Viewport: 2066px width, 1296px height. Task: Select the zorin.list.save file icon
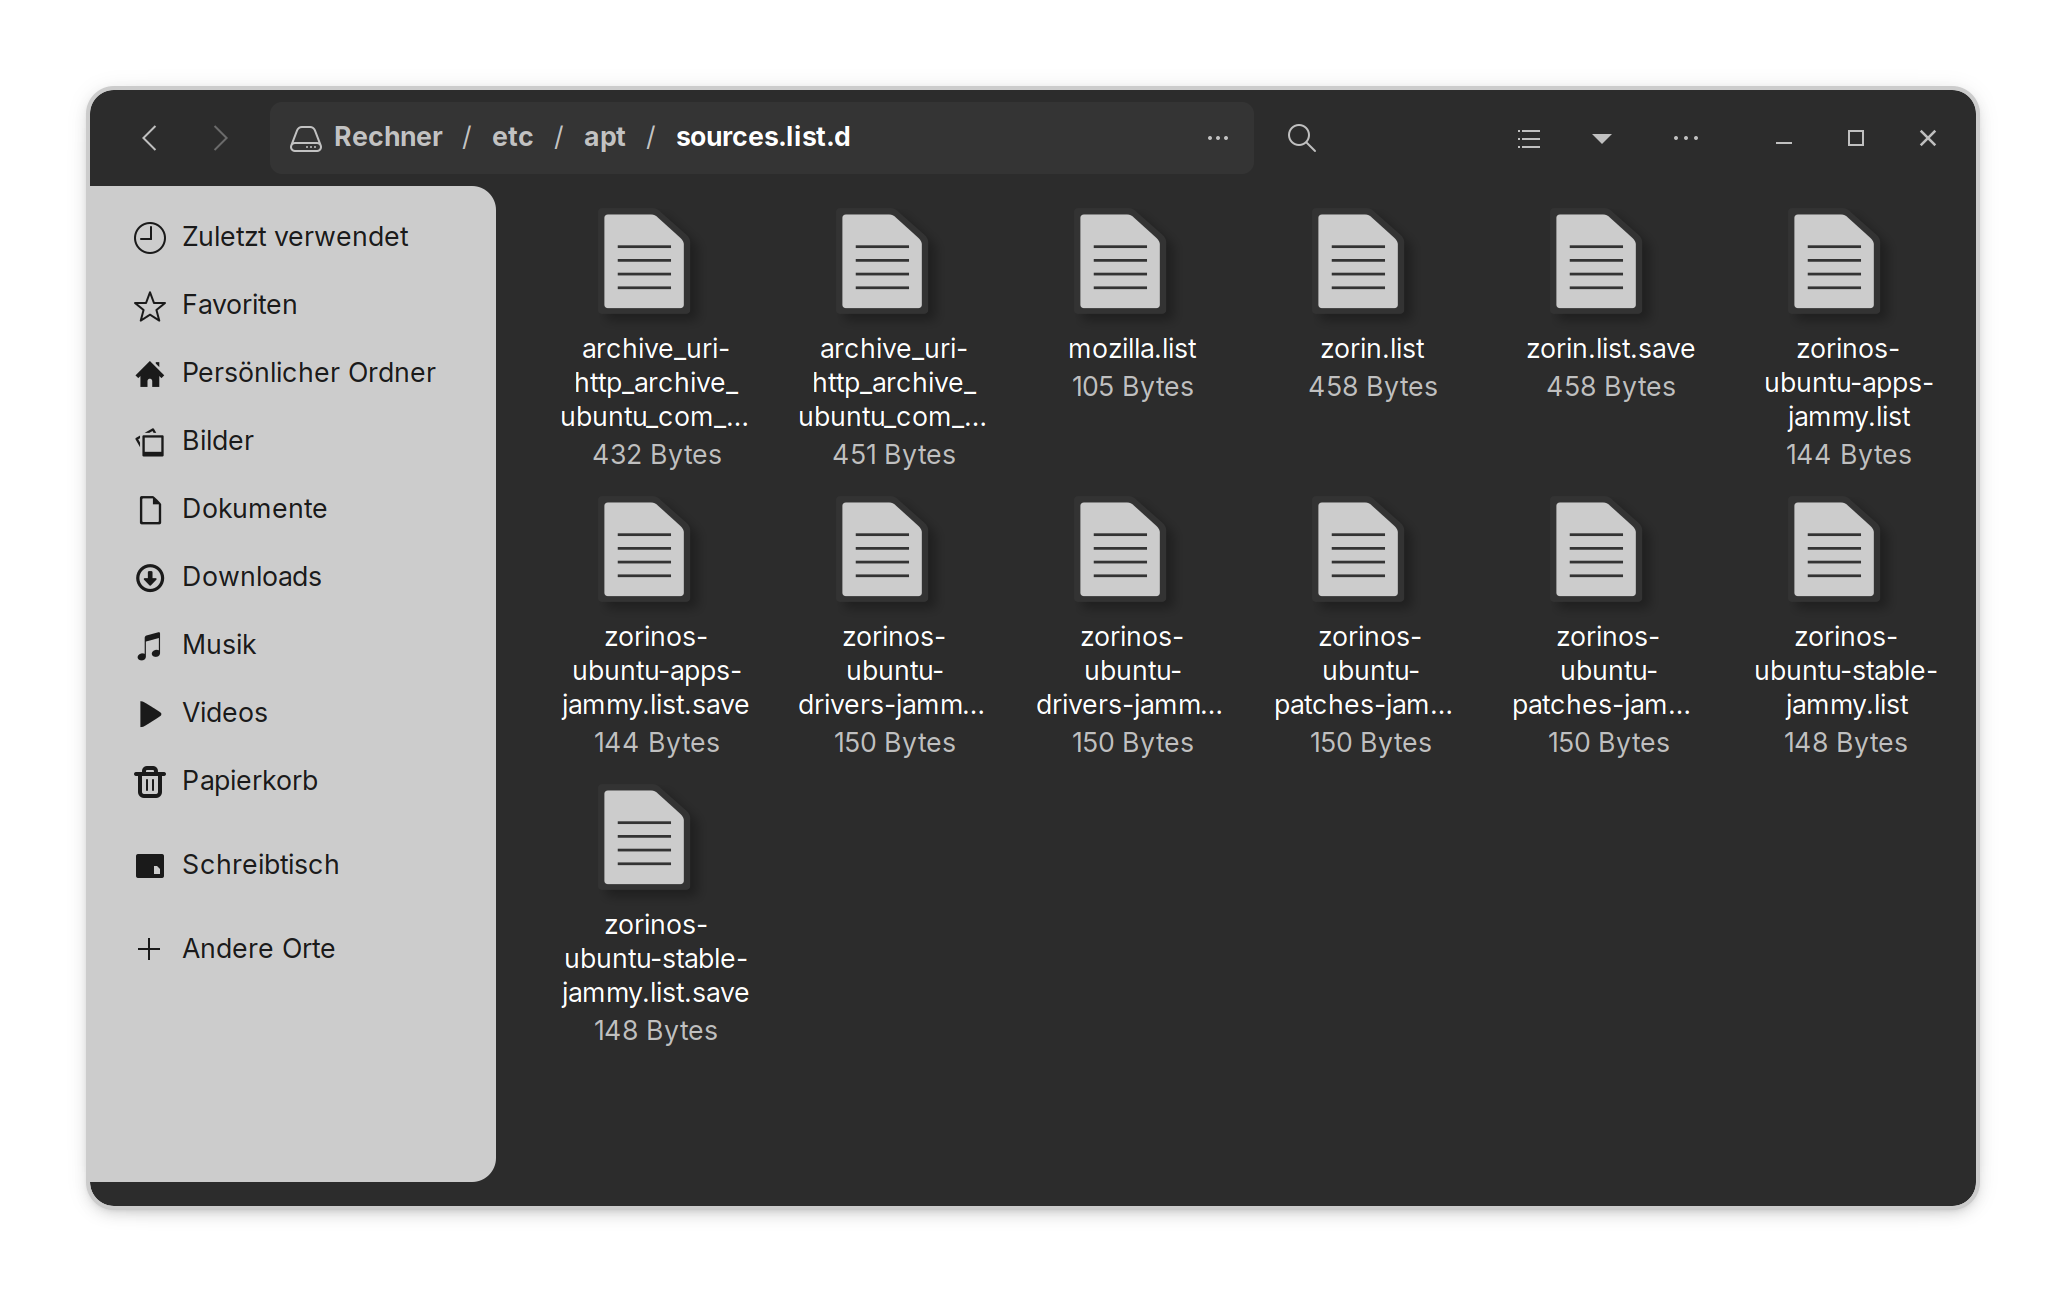click(x=1596, y=262)
